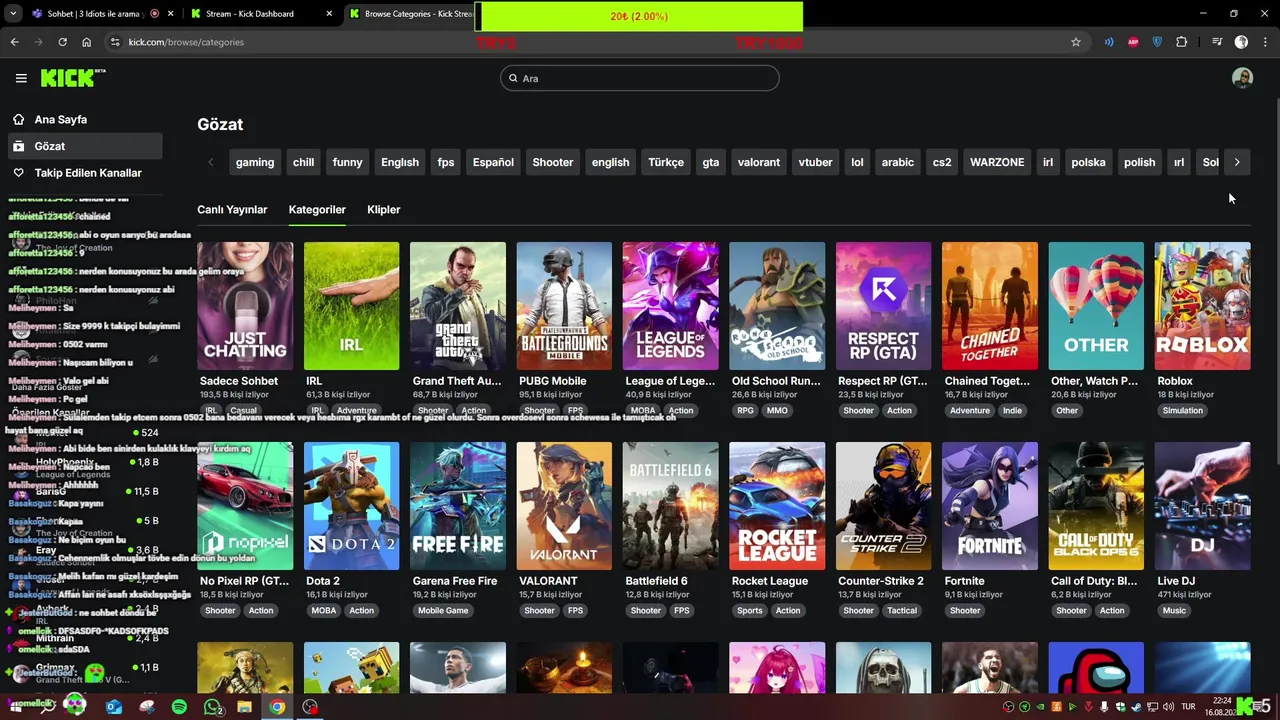Filter by the valorant tag
The width and height of the screenshot is (1280, 720).
point(759,162)
